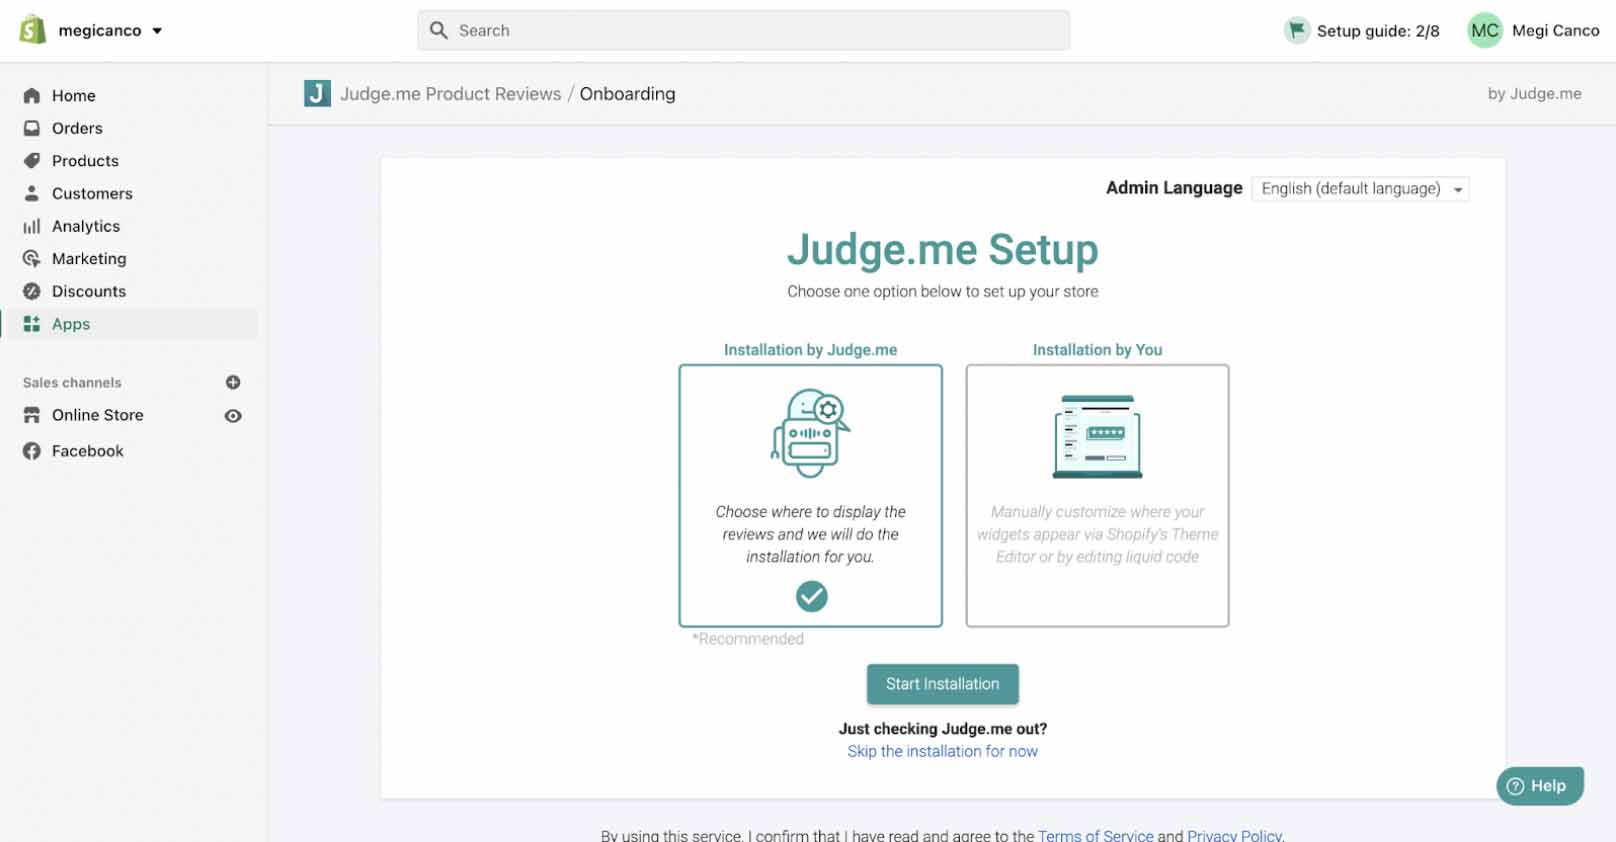Click 'Just checking Judge.me out?' text
Viewport: 1616px width, 842px height.
click(x=942, y=729)
